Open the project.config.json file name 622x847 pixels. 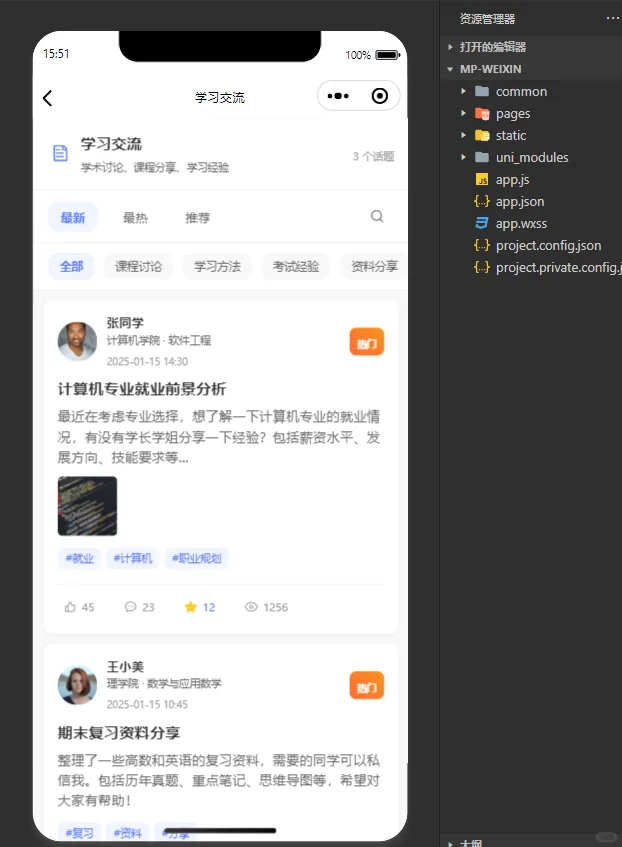click(549, 245)
